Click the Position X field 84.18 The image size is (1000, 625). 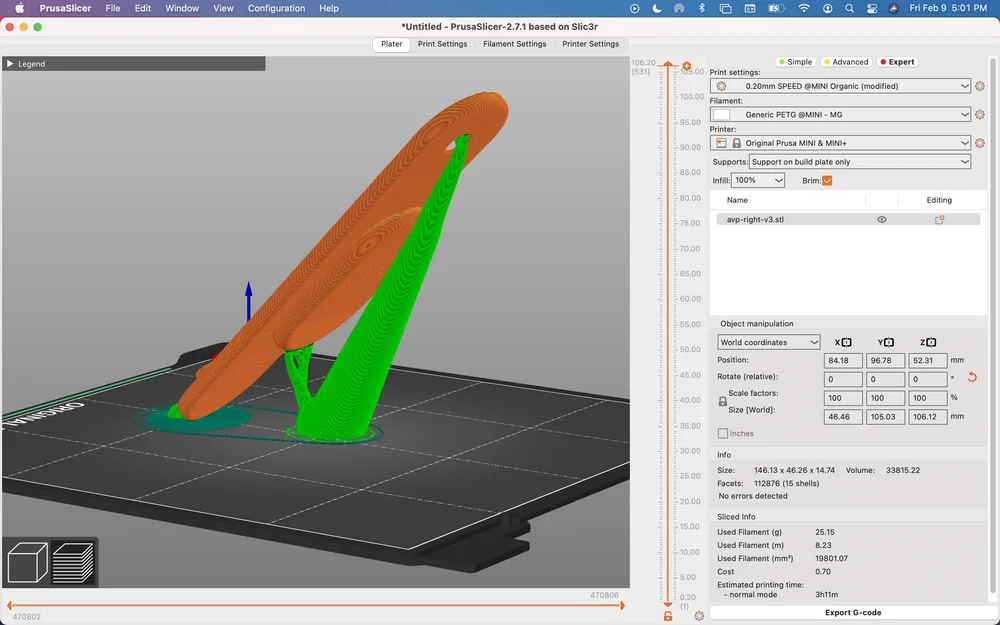pos(842,360)
